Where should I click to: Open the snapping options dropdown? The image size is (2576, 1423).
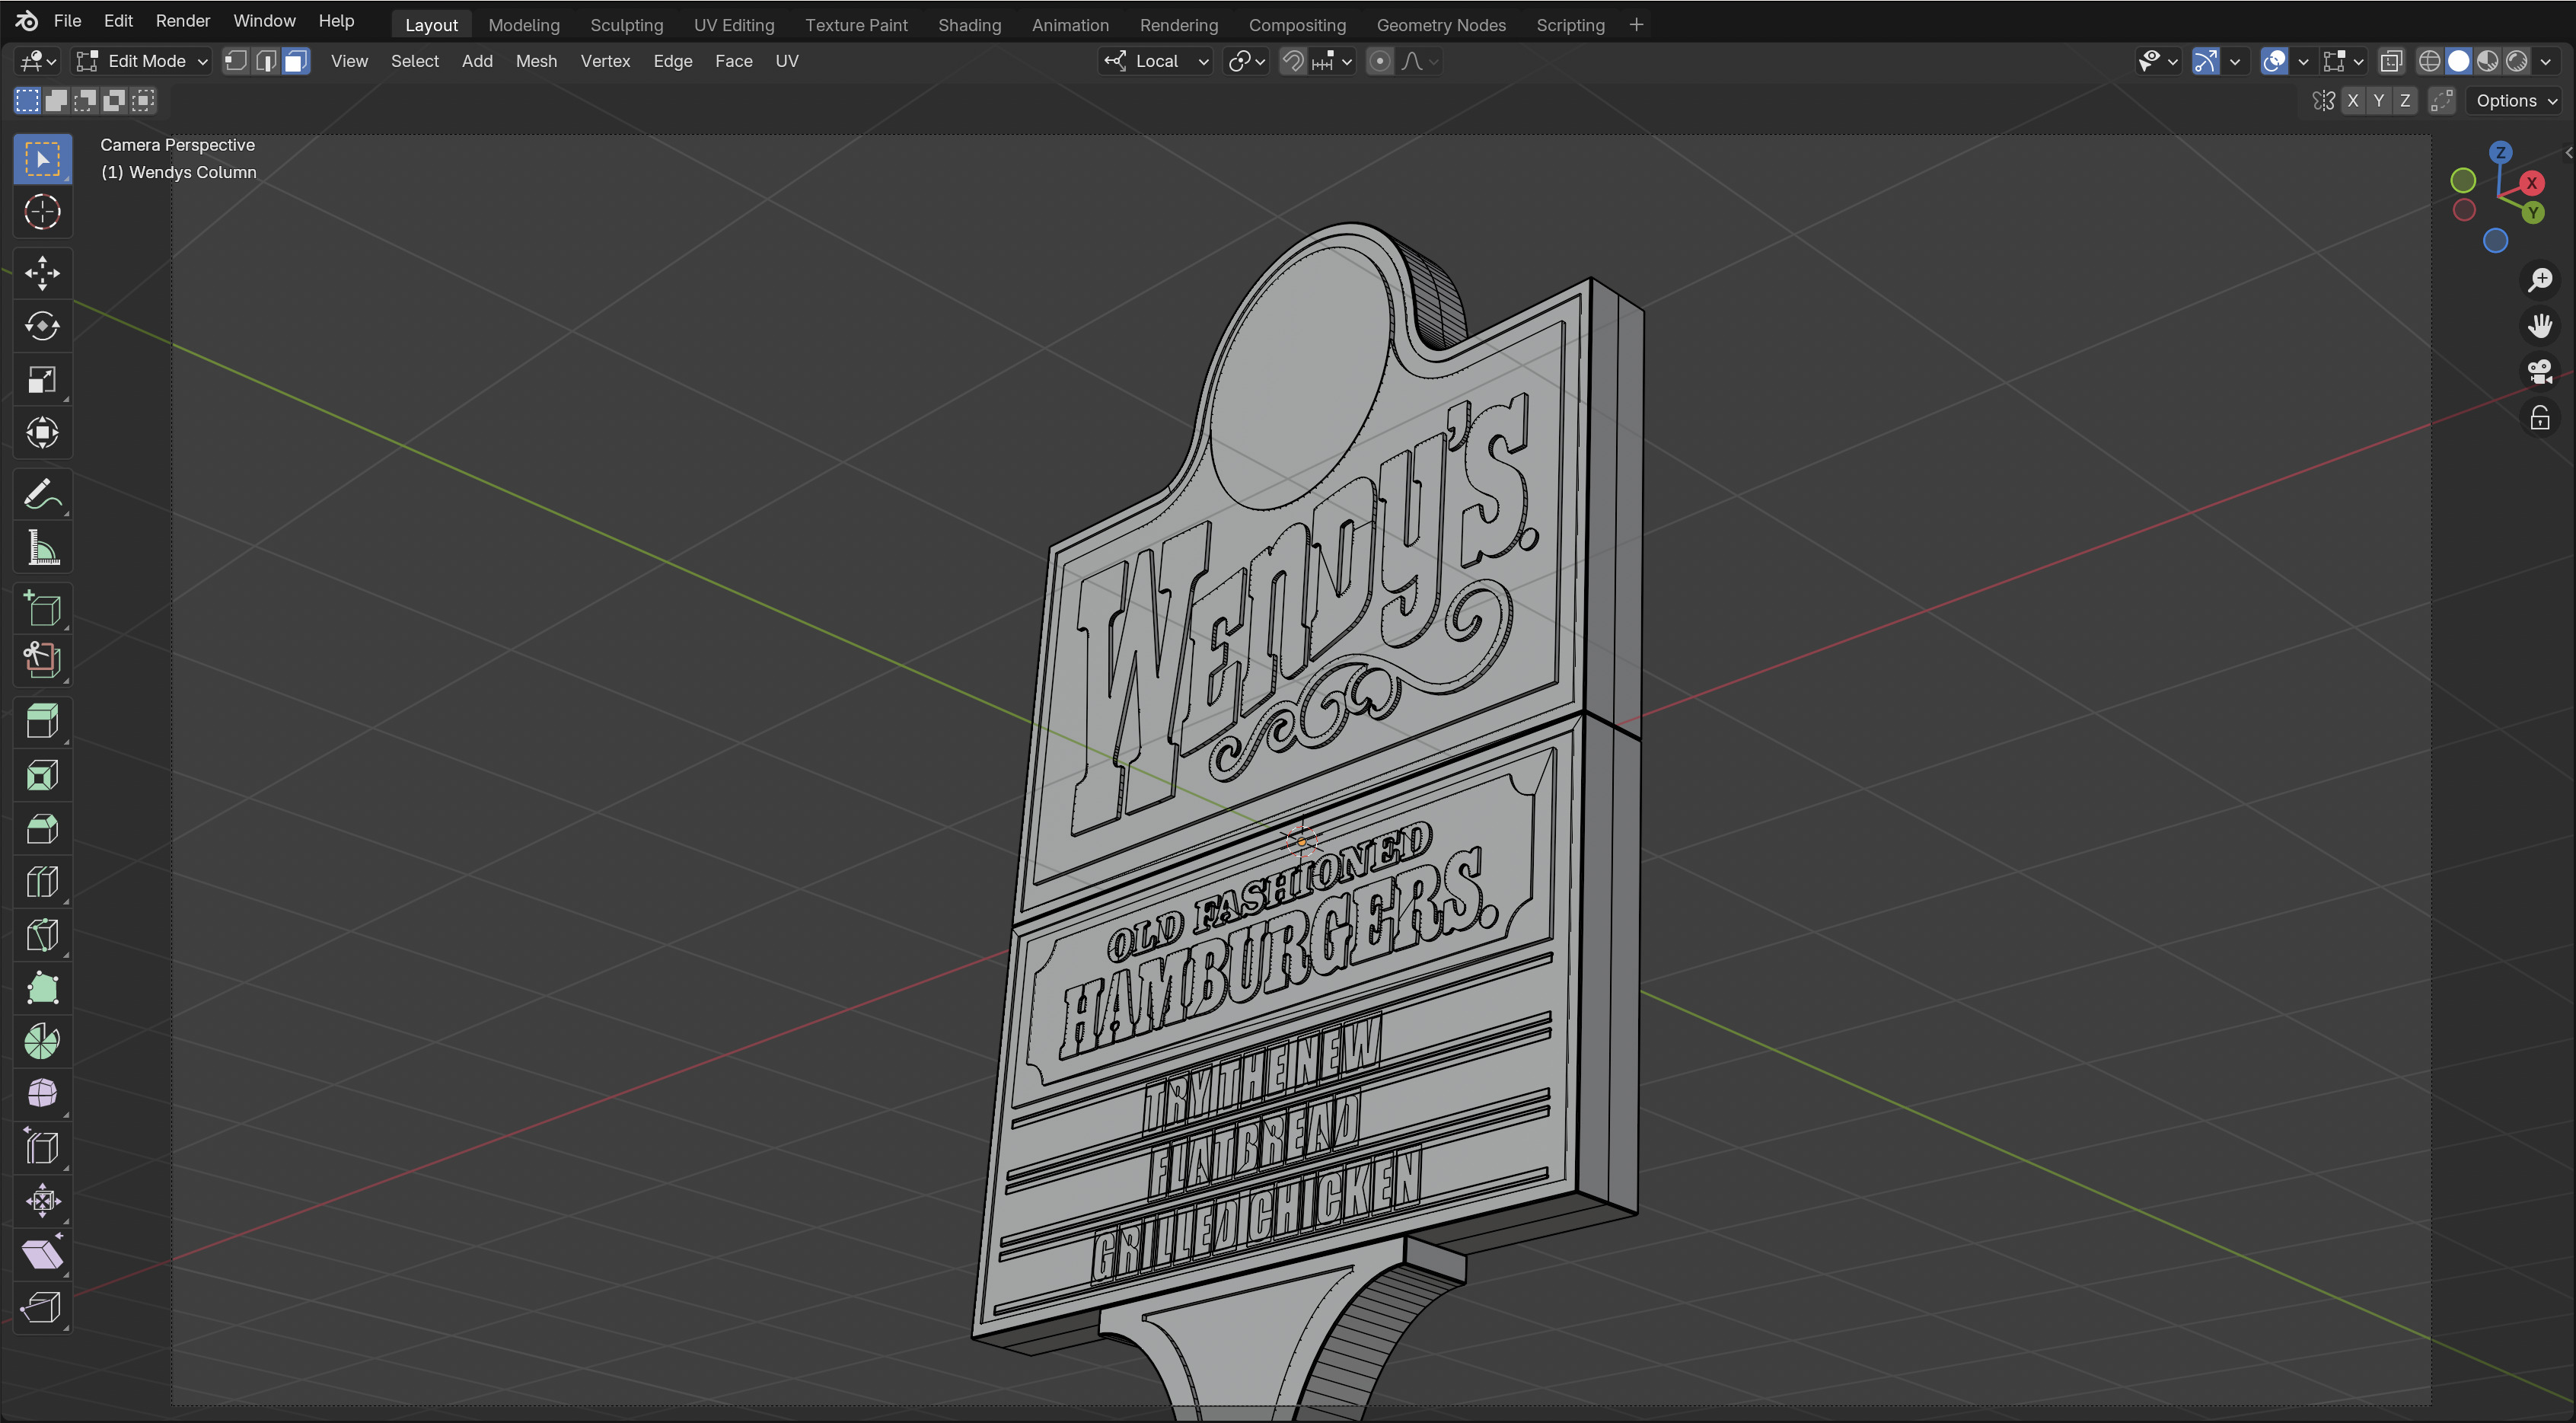[1331, 61]
